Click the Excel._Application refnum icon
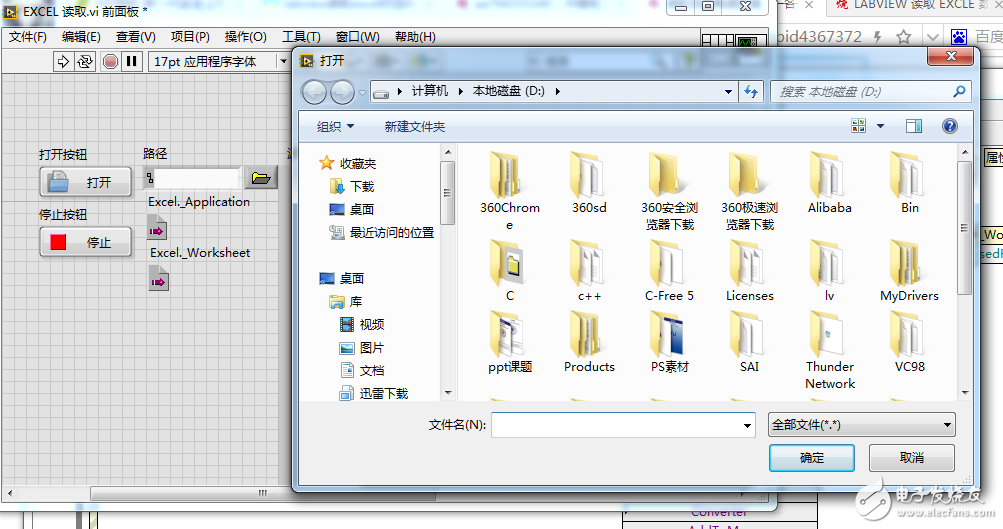The image size is (1003, 529). [x=157, y=229]
